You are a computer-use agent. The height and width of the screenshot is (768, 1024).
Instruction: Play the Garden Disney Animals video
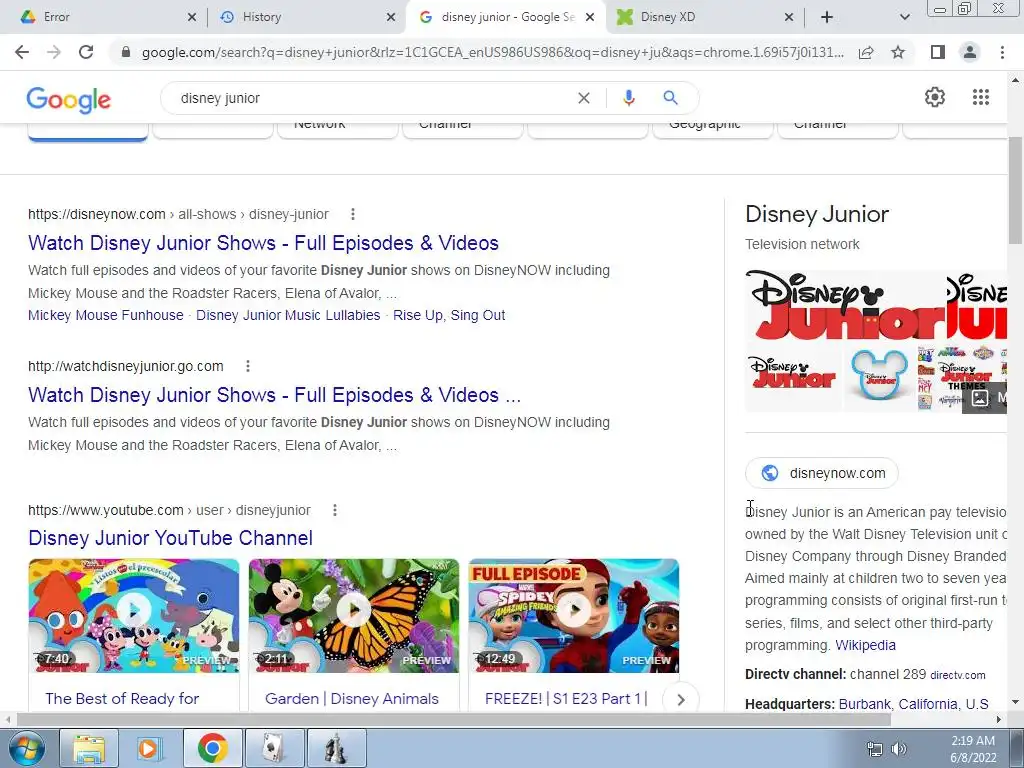coord(353,616)
